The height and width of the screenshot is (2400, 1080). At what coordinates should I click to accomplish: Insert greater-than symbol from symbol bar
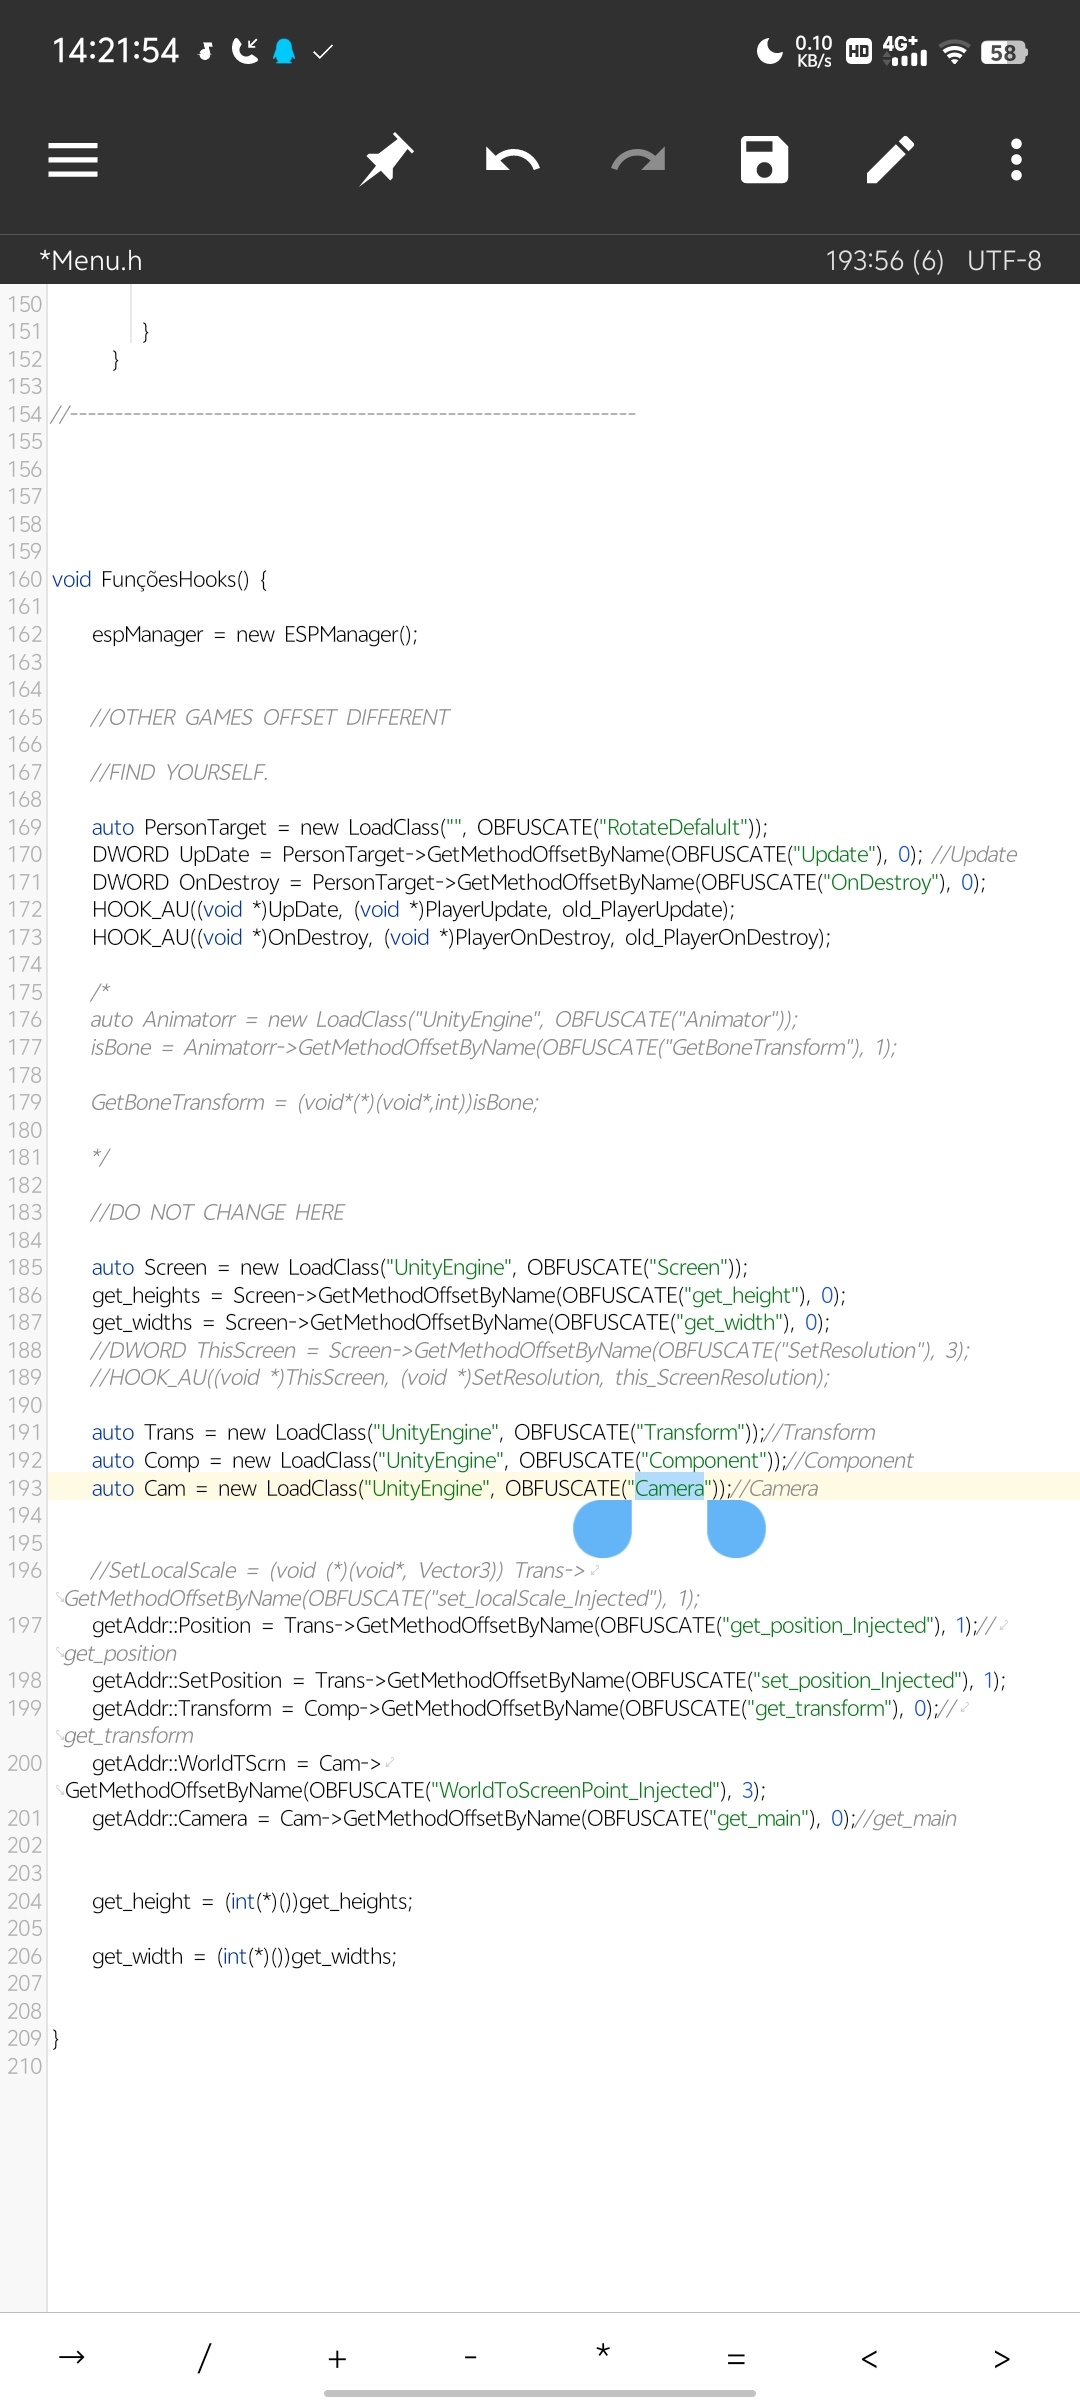1001,2358
